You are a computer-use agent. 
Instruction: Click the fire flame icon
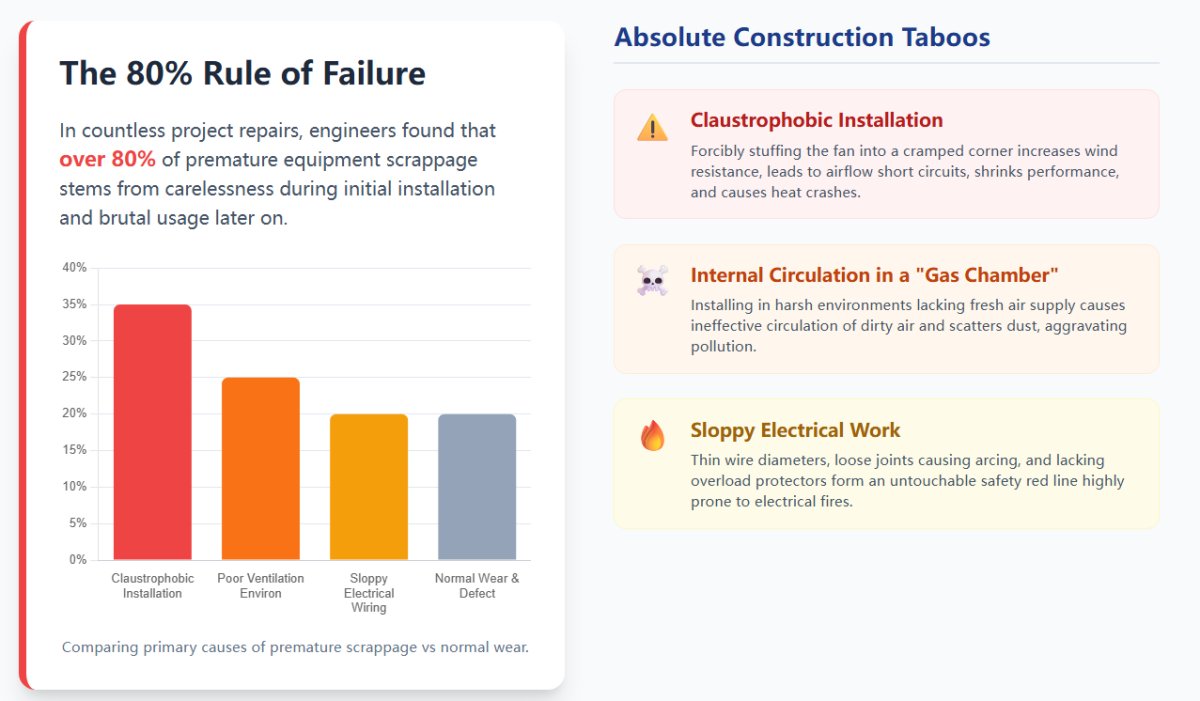pyautogui.click(x=652, y=436)
